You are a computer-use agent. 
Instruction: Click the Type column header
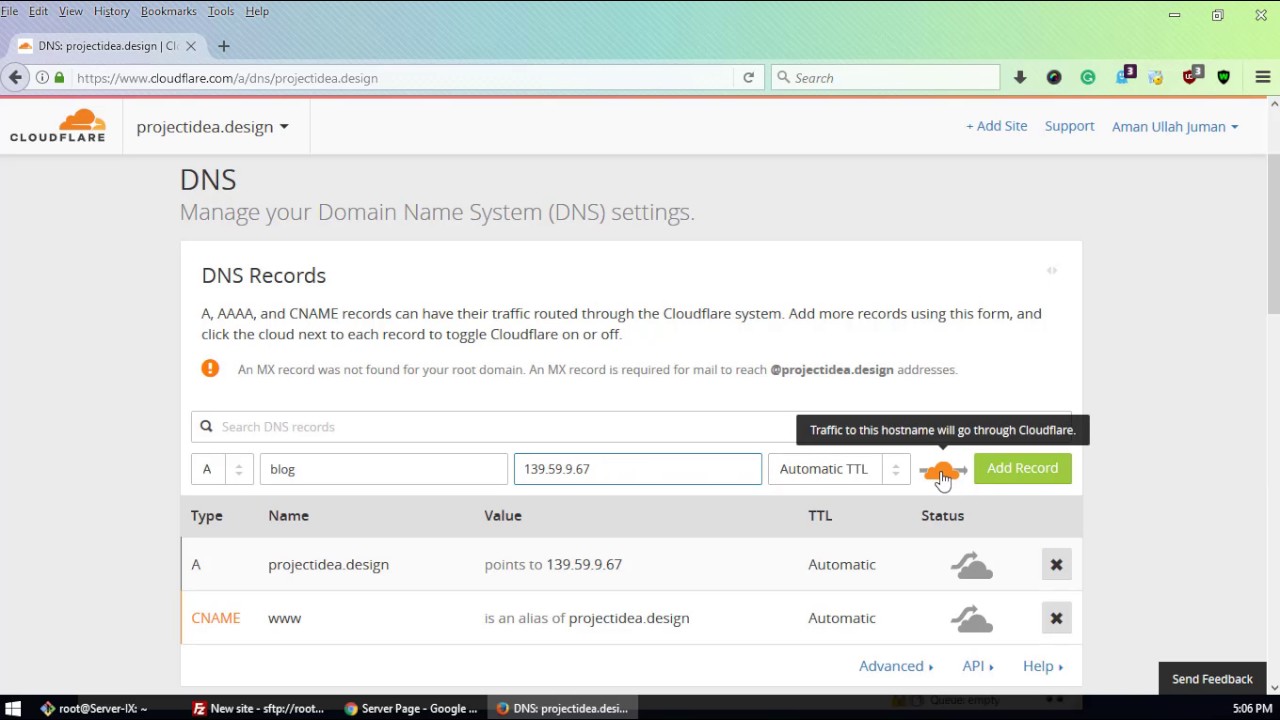click(207, 516)
